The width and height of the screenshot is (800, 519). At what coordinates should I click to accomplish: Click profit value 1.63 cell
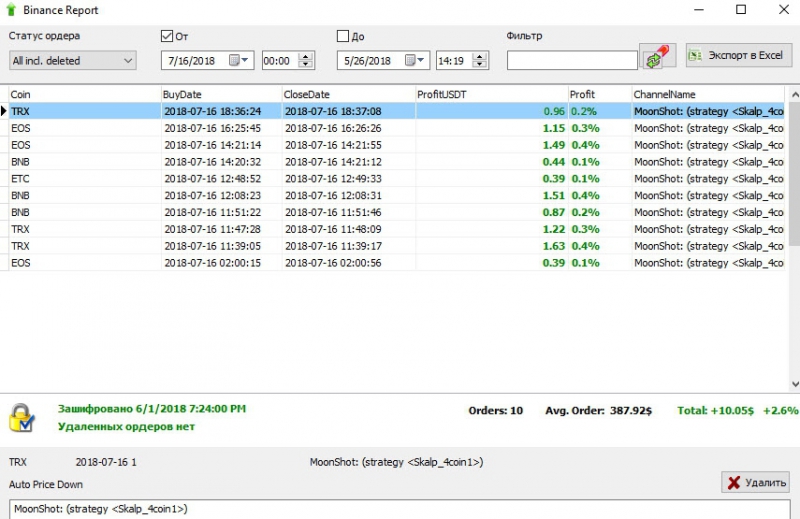click(x=492, y=246)
